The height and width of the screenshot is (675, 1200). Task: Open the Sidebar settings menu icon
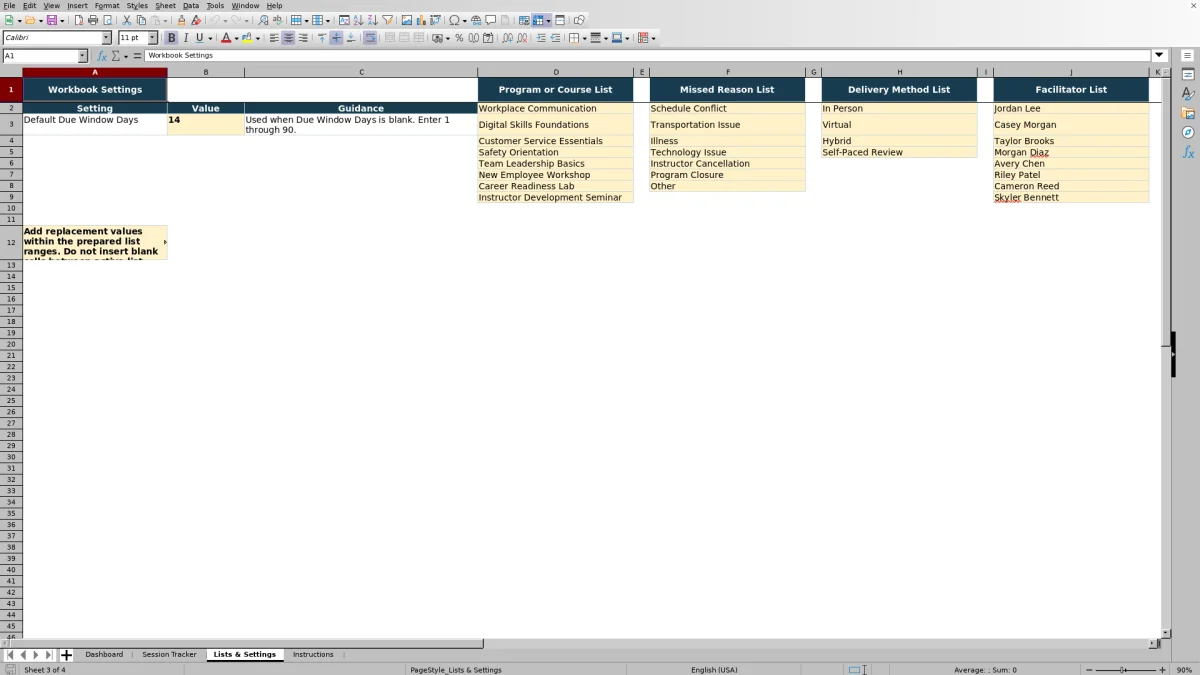click(1188, 56)
